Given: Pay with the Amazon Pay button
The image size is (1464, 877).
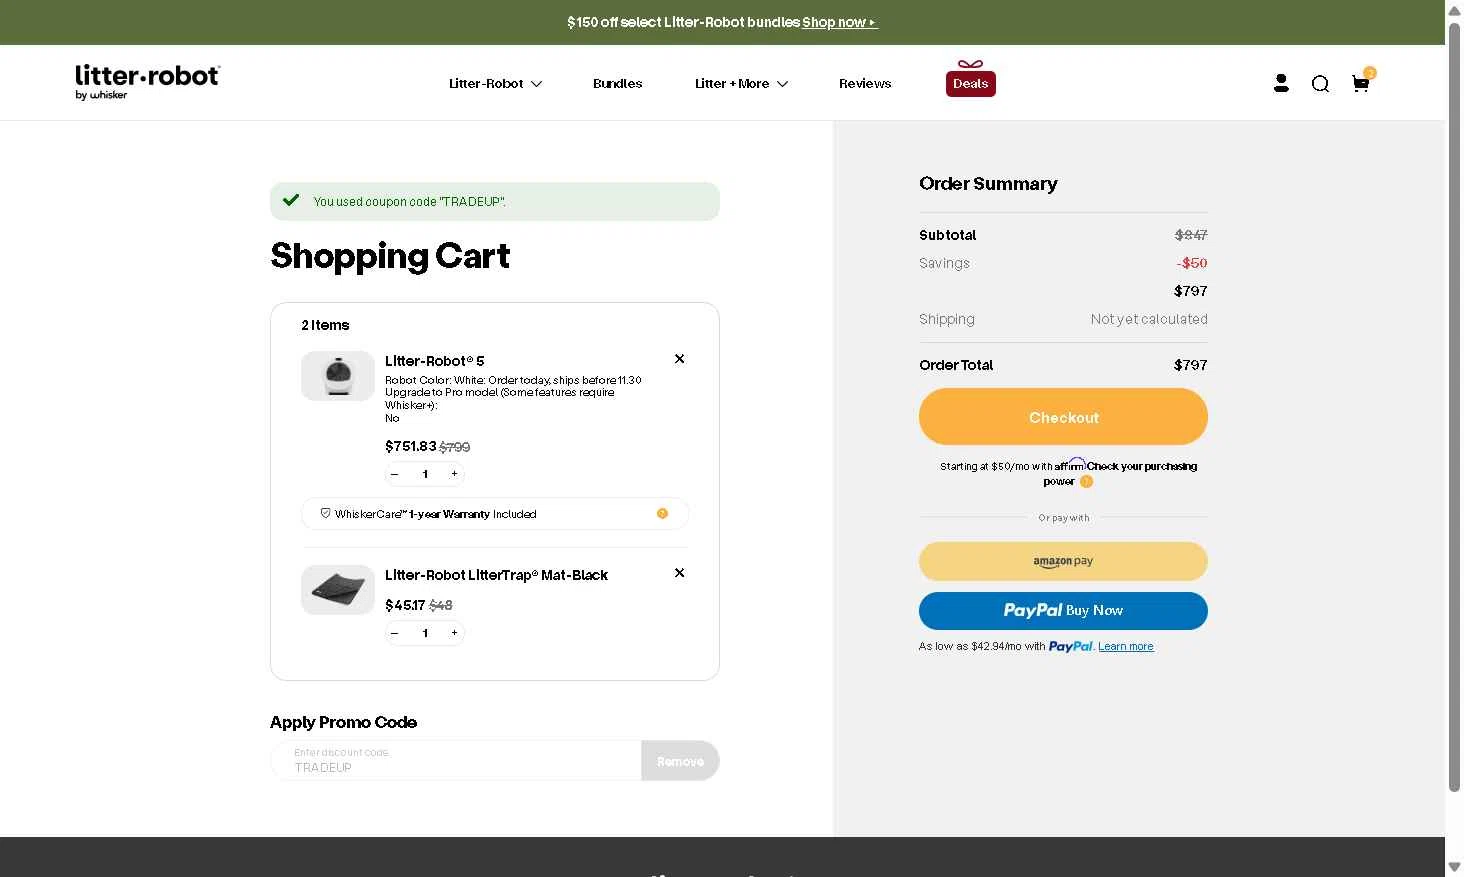Looking at the screenshot, I should point(1063,561).
